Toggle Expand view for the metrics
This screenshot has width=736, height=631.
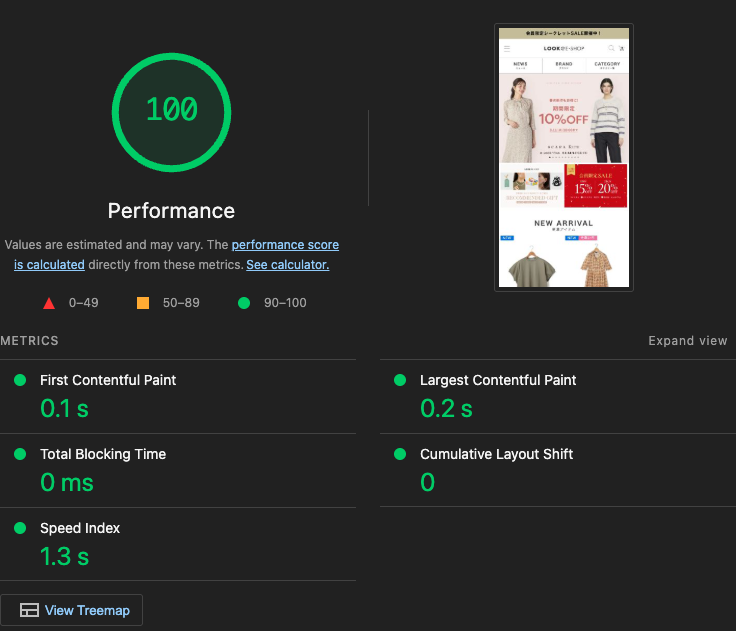[x=687, y=341]
